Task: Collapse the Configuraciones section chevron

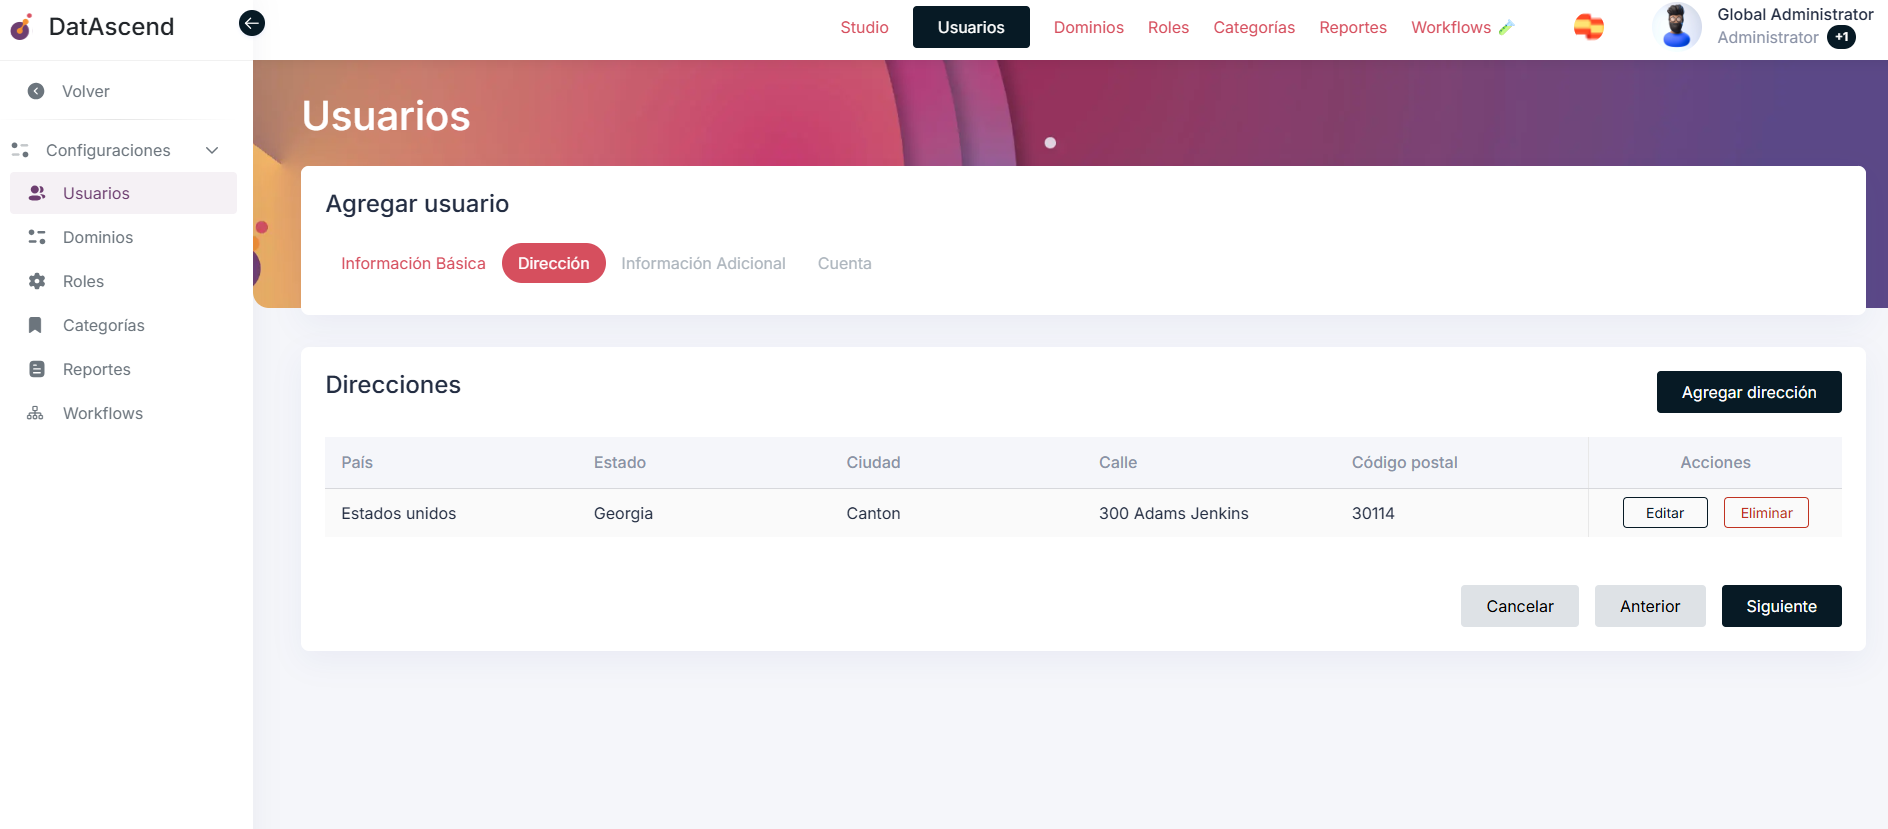Action: pos(212,150)
